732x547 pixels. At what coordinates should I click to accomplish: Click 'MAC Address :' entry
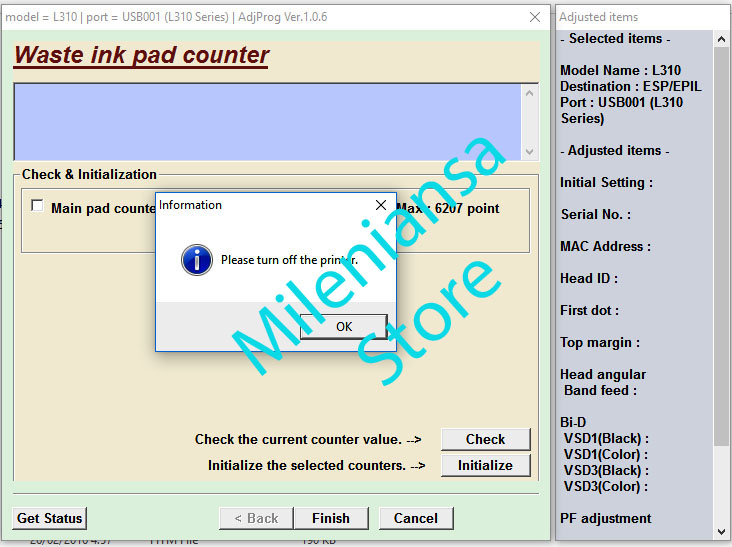click(x=605, y=246)
